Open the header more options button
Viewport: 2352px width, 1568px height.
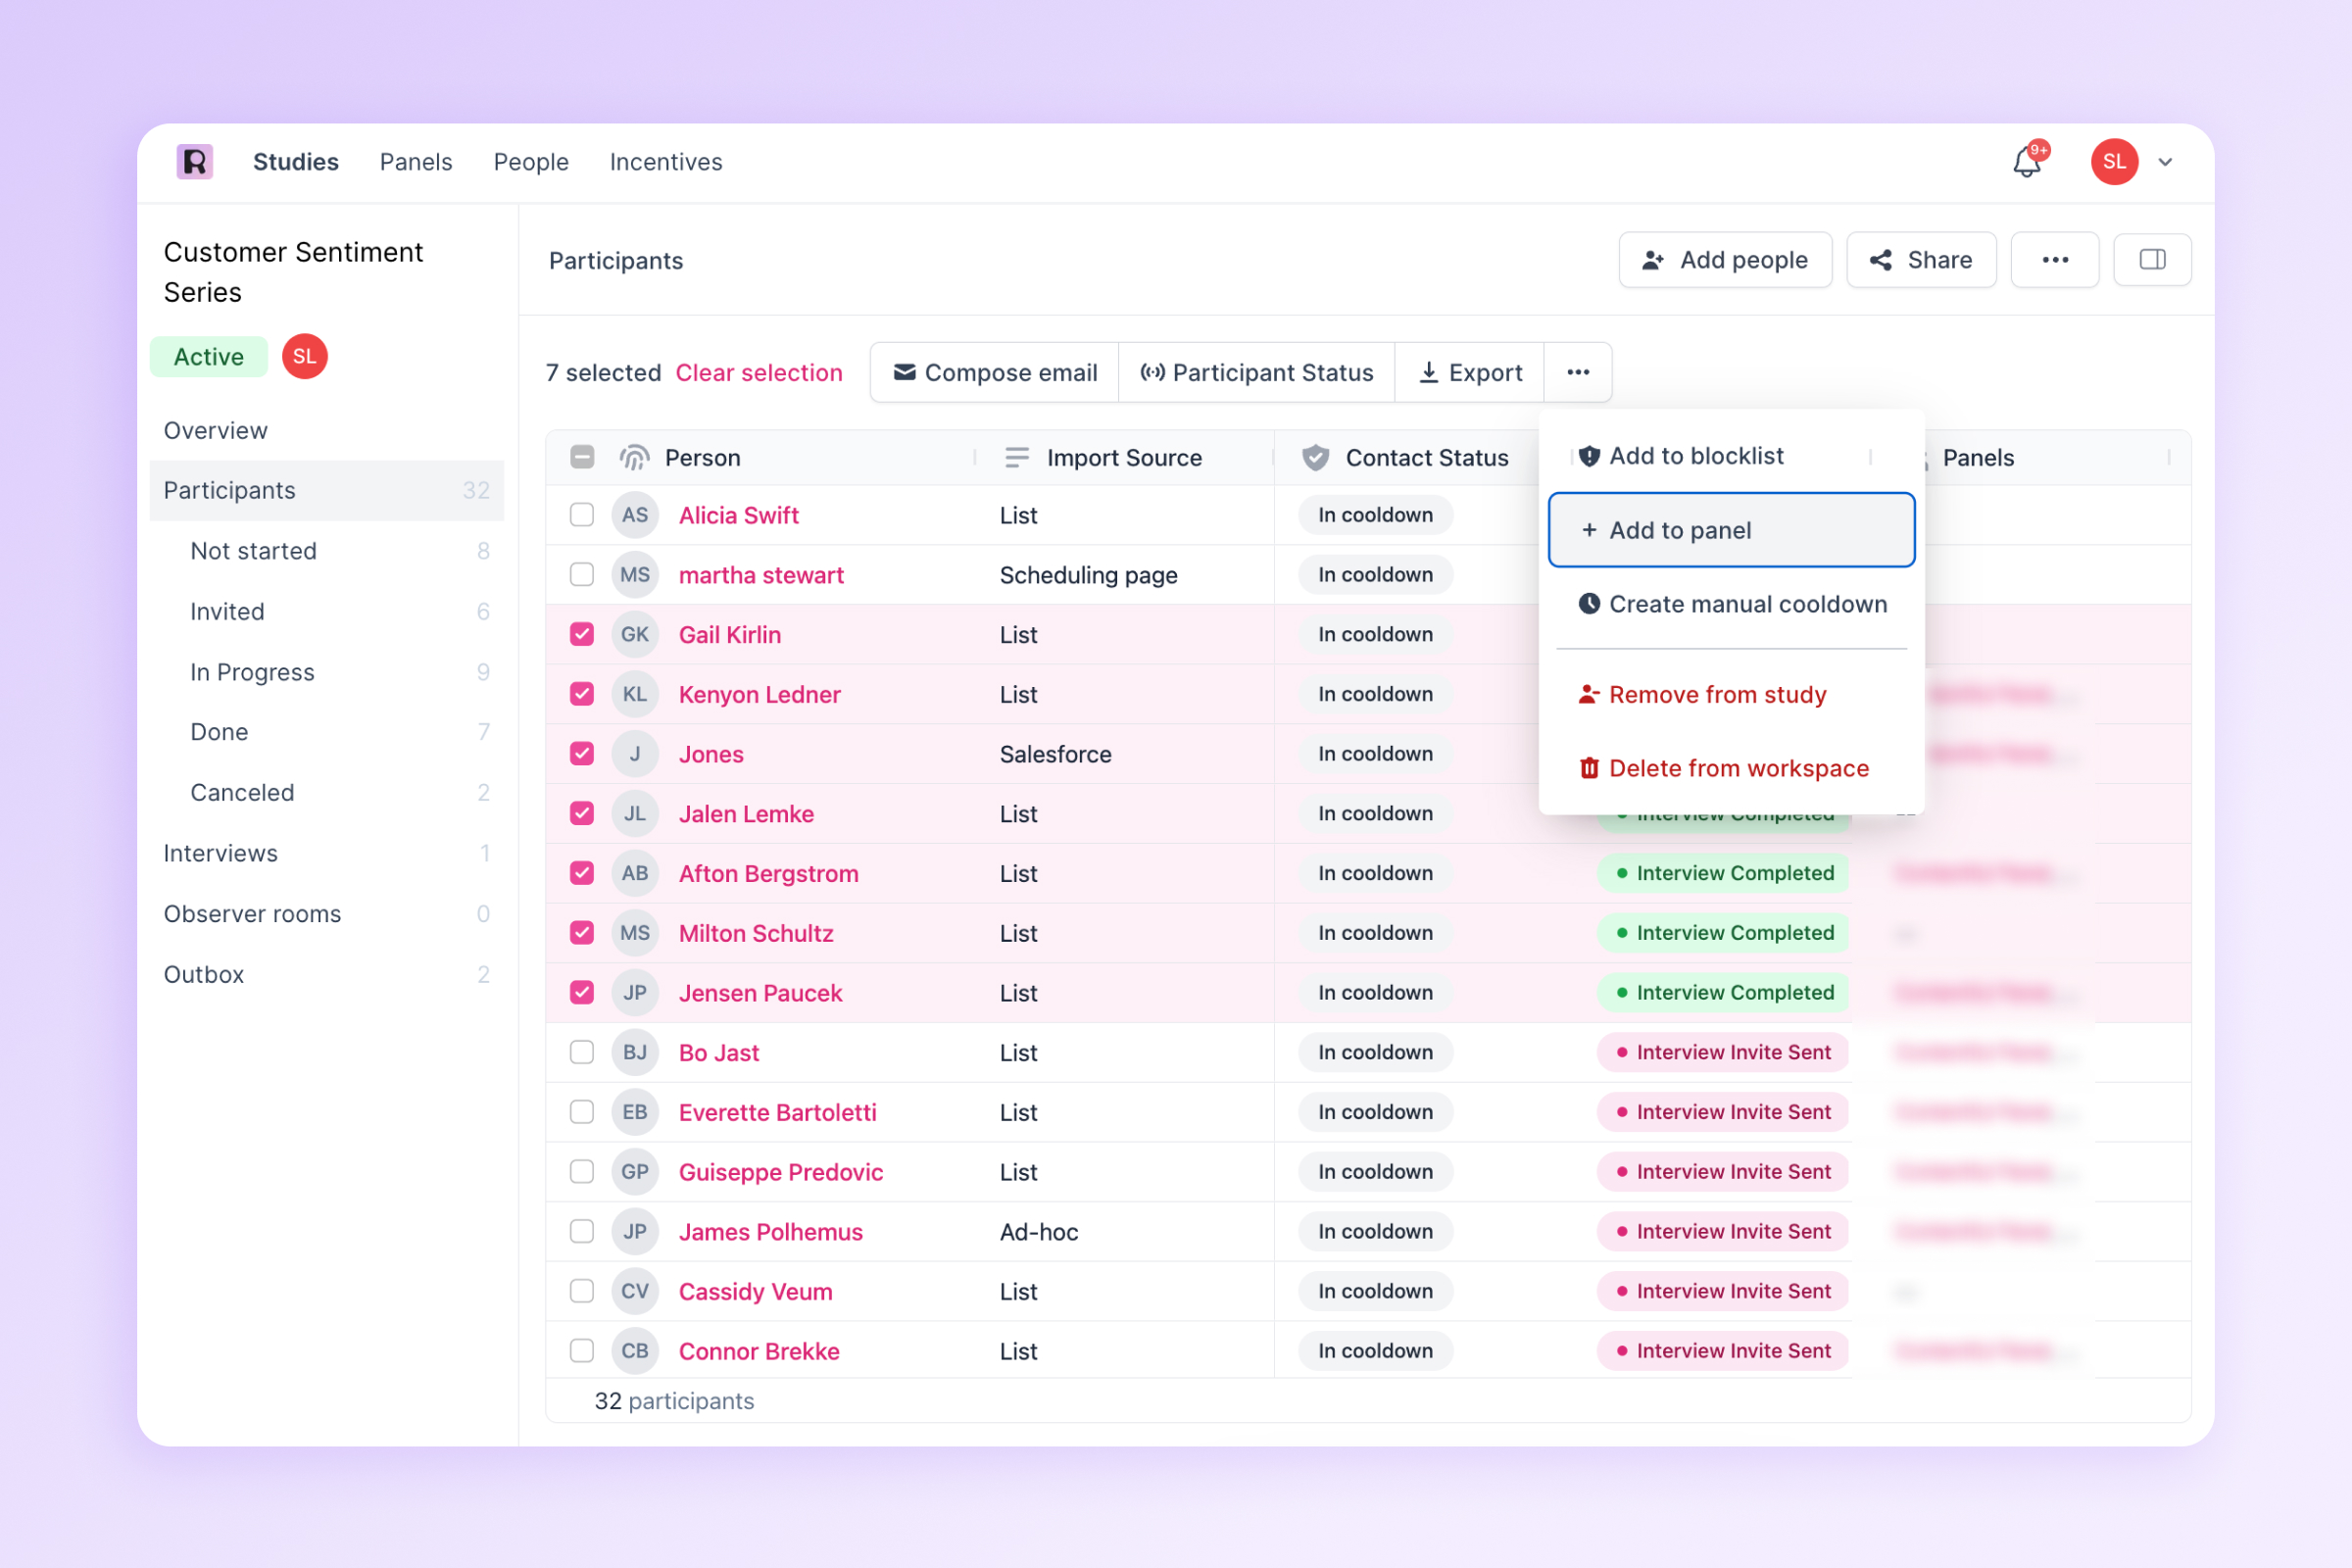(2054, 260)
